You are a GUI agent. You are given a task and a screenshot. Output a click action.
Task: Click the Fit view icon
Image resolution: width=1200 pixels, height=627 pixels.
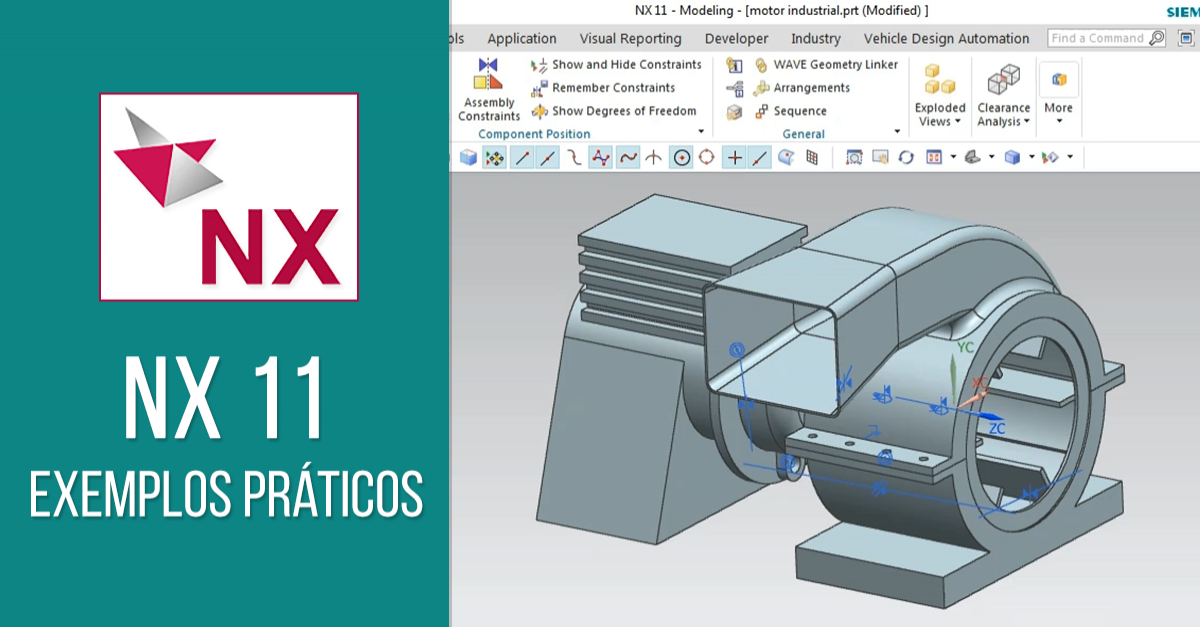click(854, 157)
